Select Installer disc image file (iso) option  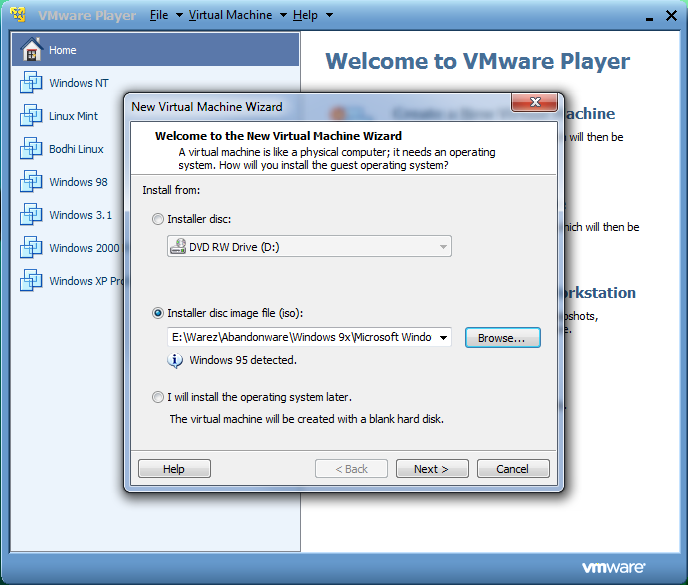tap(158, 313)
